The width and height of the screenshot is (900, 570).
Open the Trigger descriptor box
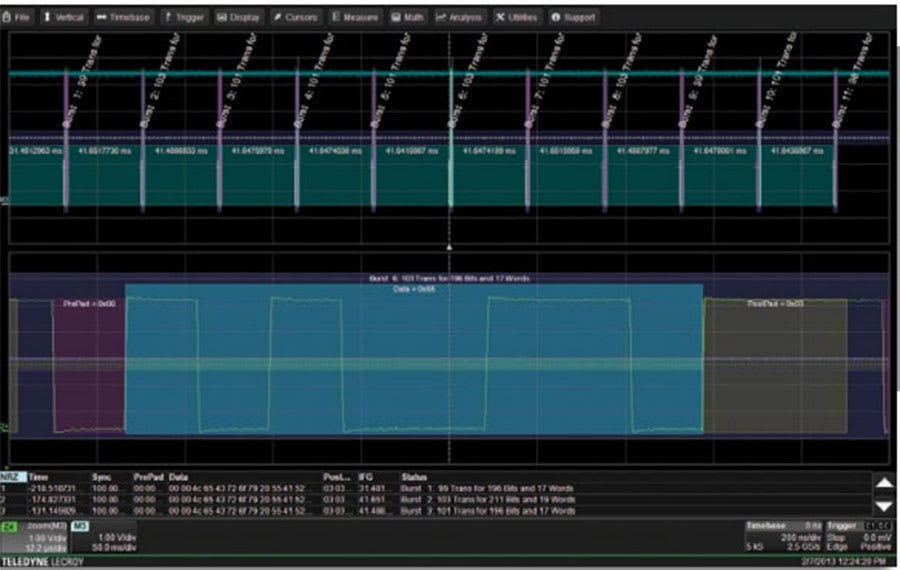[859, 536]
